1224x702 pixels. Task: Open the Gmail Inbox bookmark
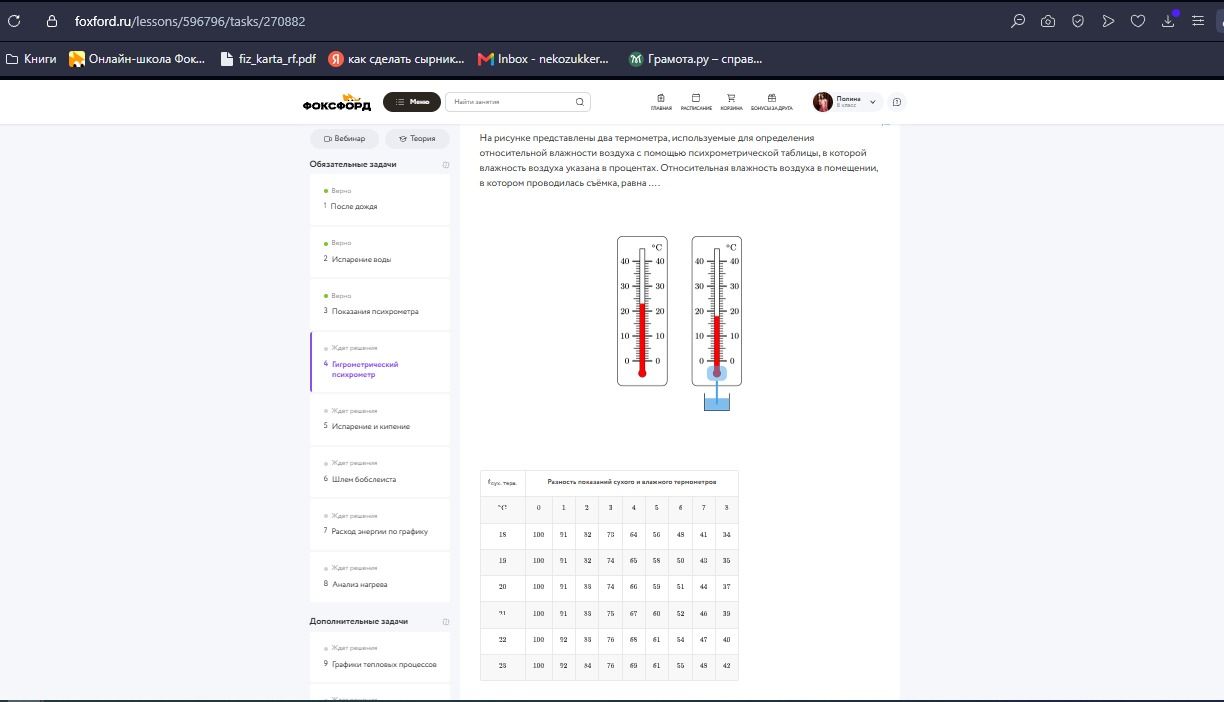click(543, 59)
